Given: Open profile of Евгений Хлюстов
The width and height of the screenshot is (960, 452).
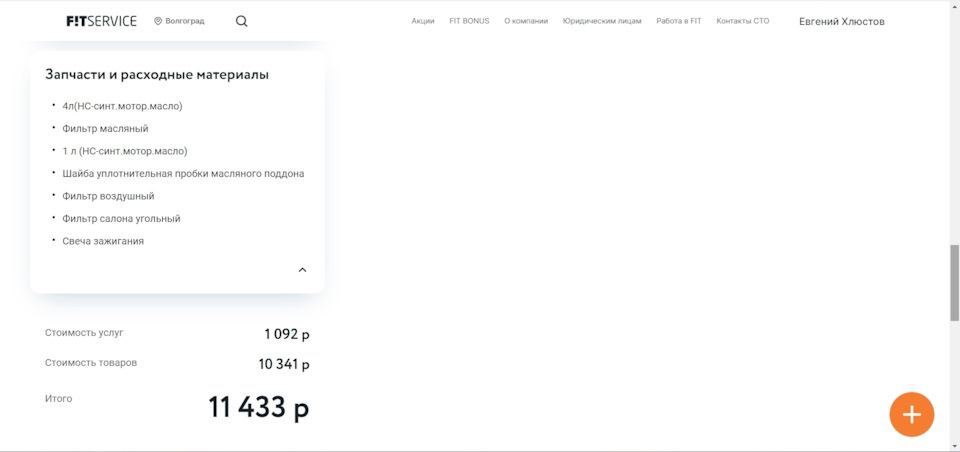Looking at the screenshot, I should click(842, 21).
